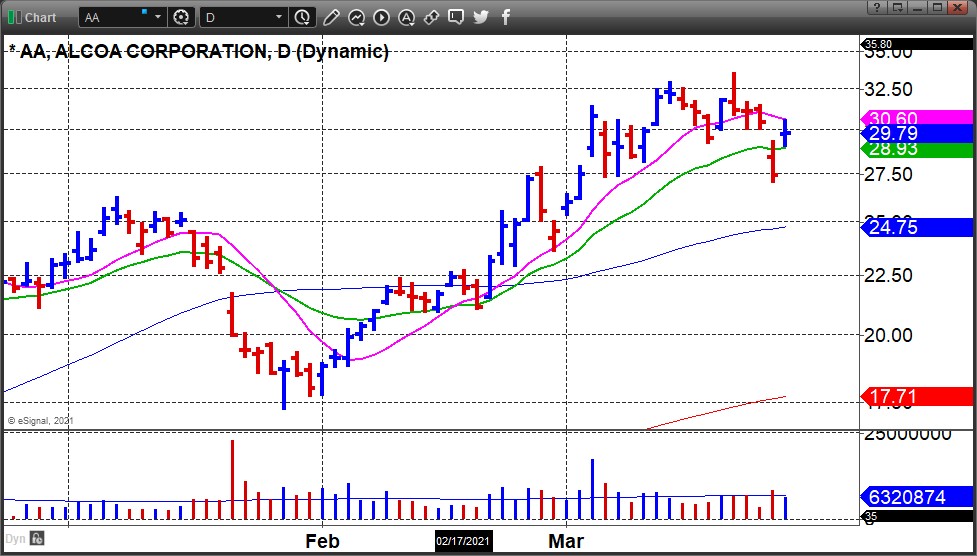Viewport: 977px width, 556px height.
Task: Minimize the chart window
Action: 917,7
